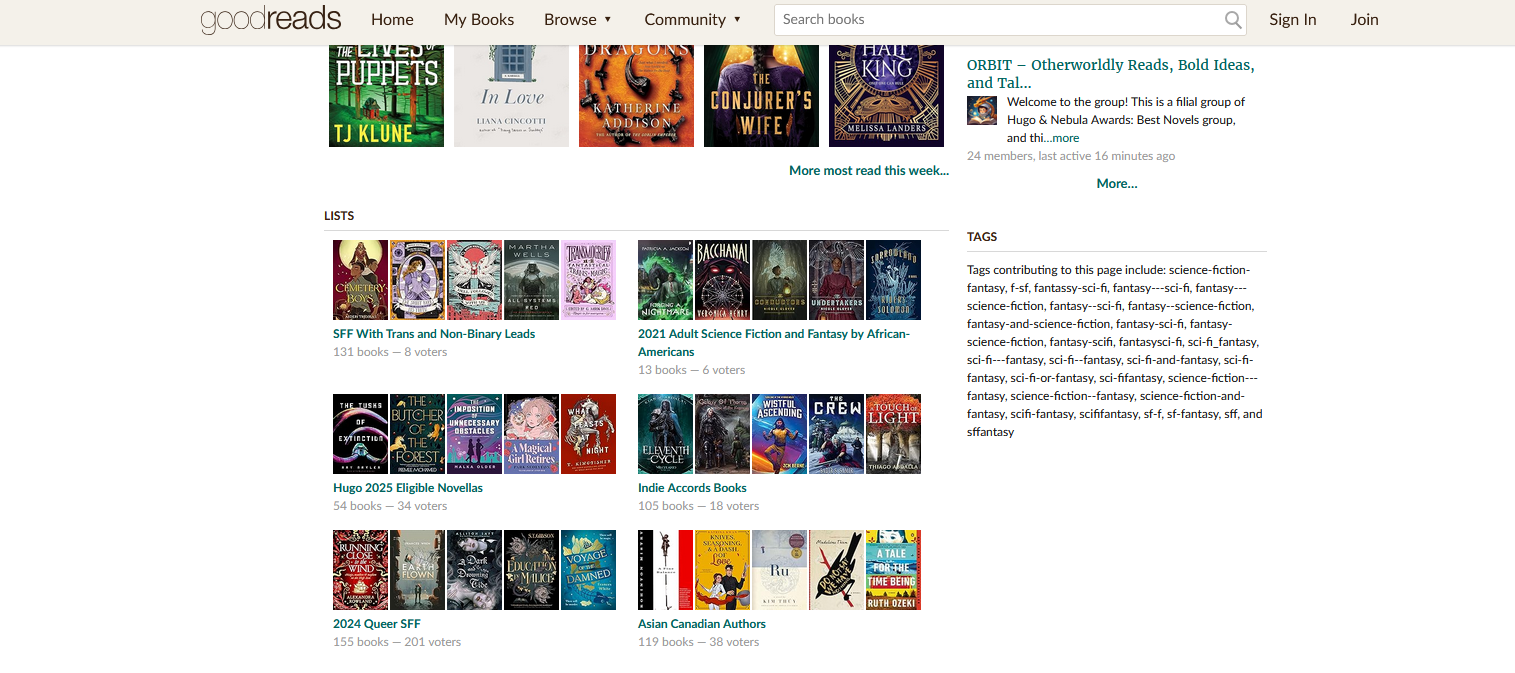This screenshot has height=673, width=1515.
Task: Open the Katherine Addison Dragons cover
Action: (636, 95)
